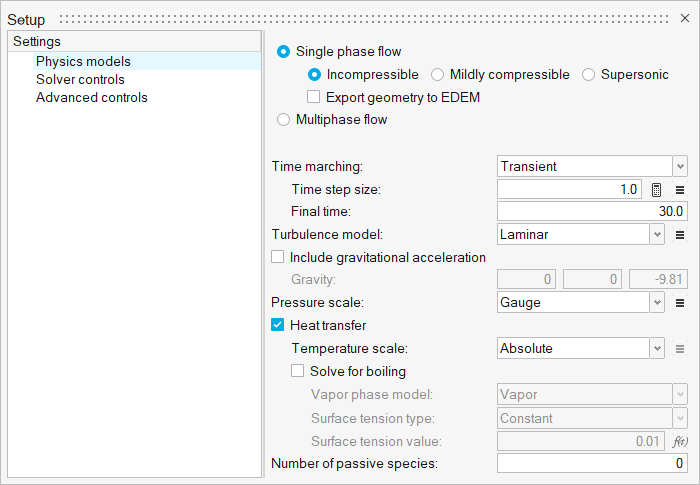The height and width of the screenshot is (485, 700).
Task: Open the options menu icon for Turbulence model
Action: point(680,235)
